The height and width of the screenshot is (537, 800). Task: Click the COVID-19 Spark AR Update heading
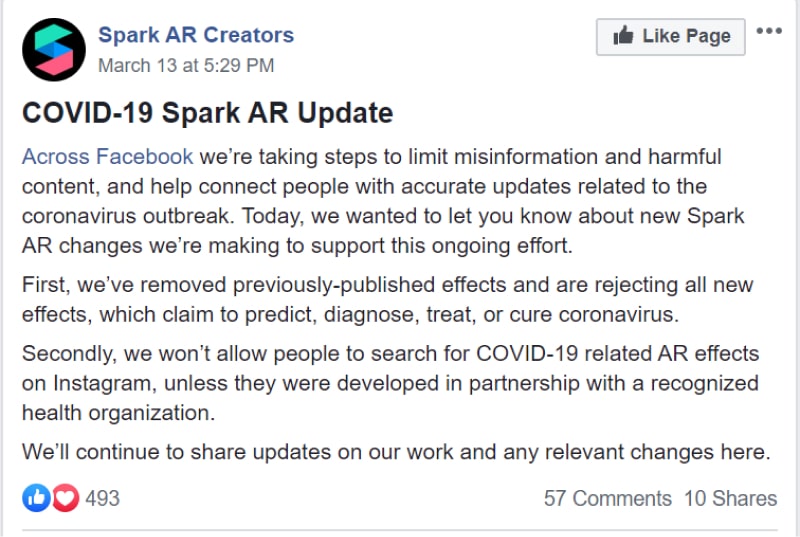(208, 113)
